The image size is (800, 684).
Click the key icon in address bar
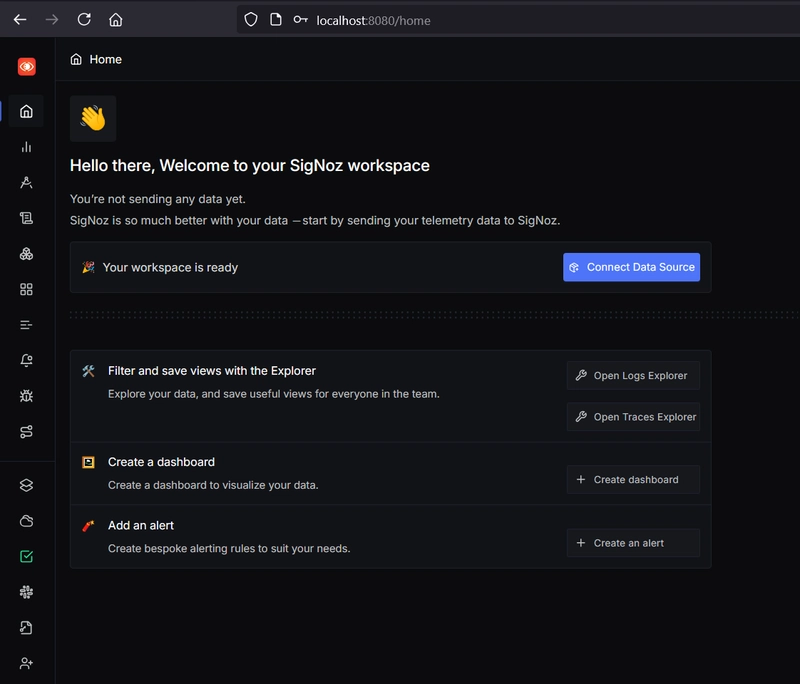coord(301,20)
